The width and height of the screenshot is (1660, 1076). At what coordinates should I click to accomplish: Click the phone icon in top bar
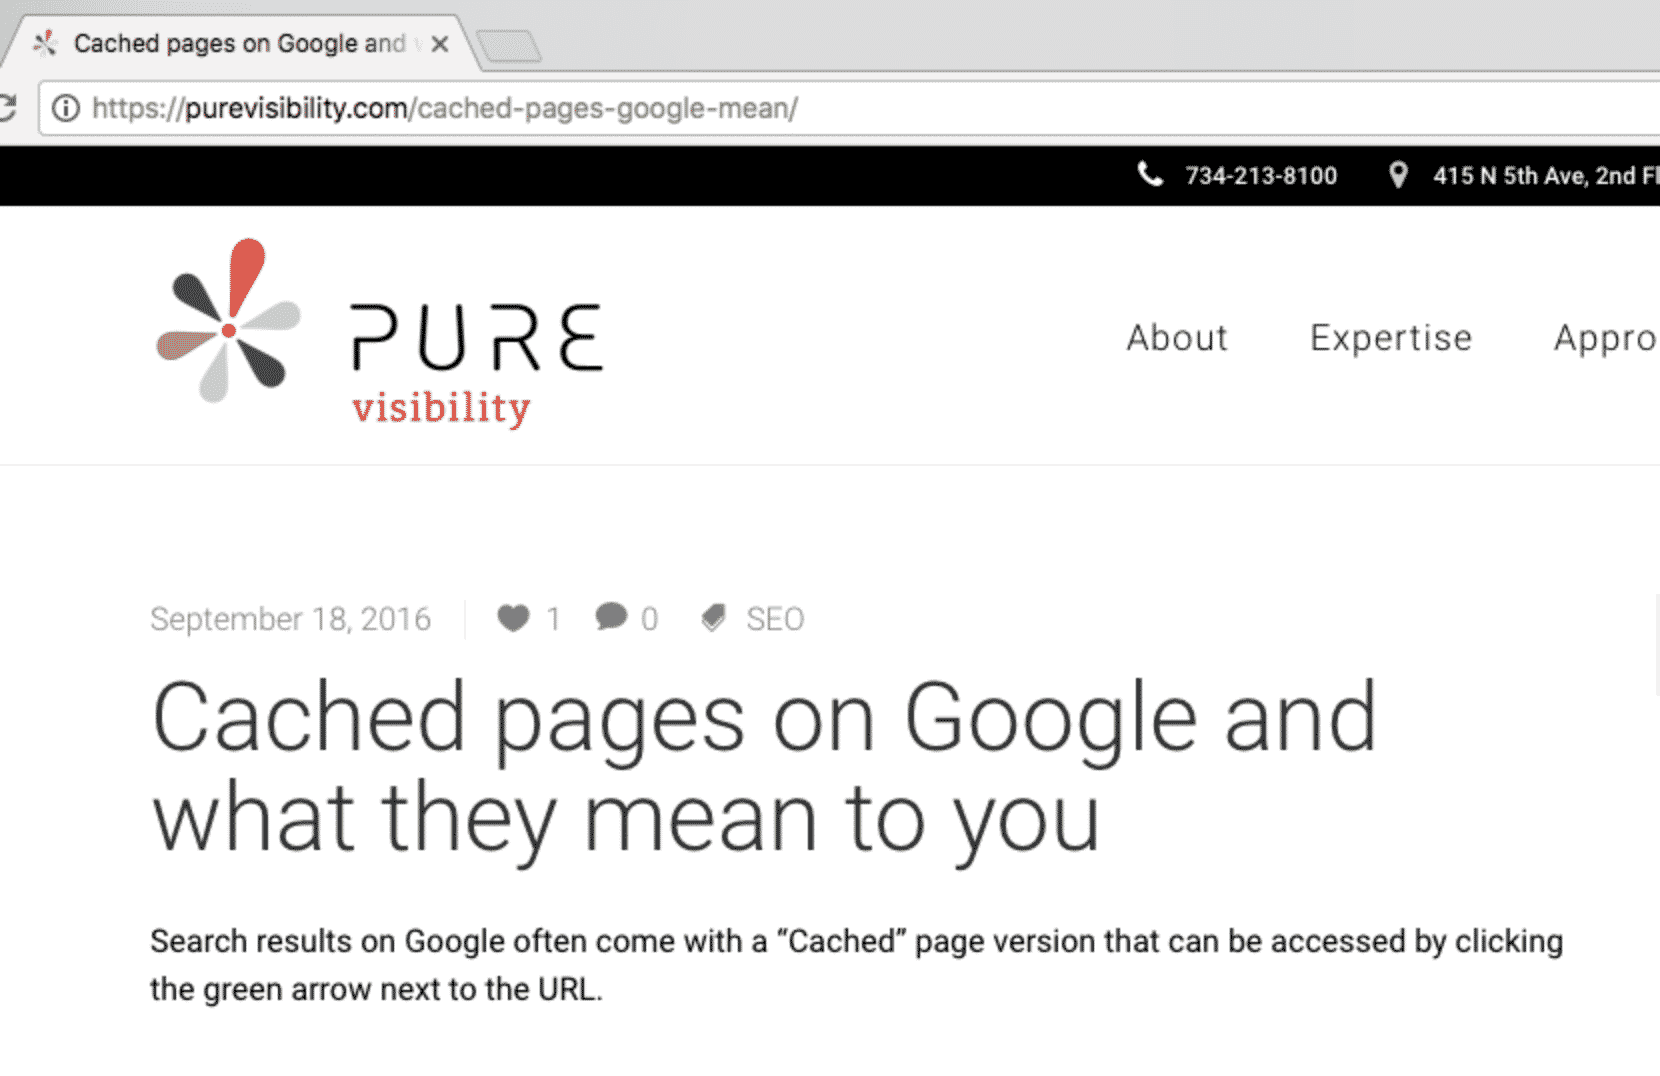pyautogui.click(x=1150, y=175)
